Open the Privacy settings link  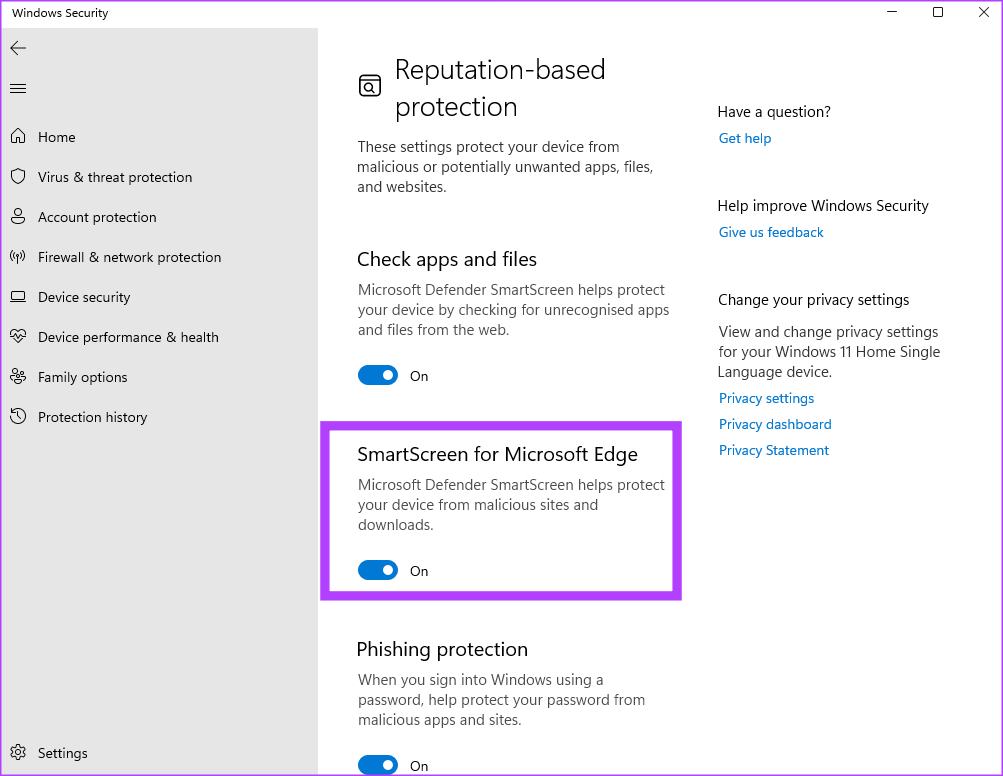766,399
